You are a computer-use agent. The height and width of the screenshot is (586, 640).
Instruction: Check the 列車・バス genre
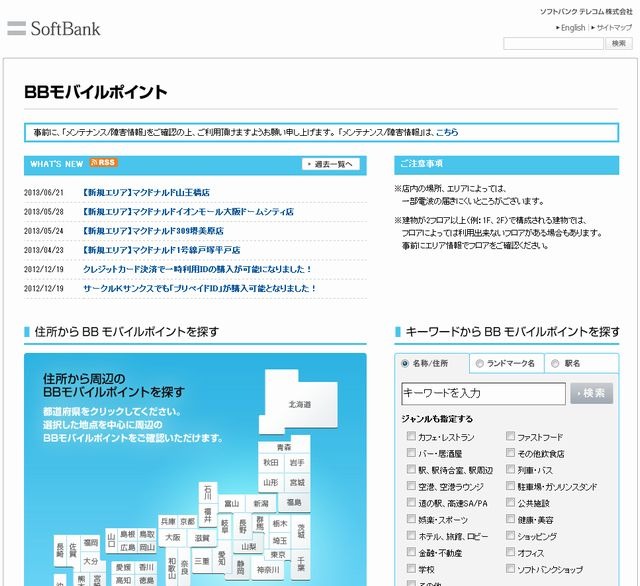pos(510,469)
